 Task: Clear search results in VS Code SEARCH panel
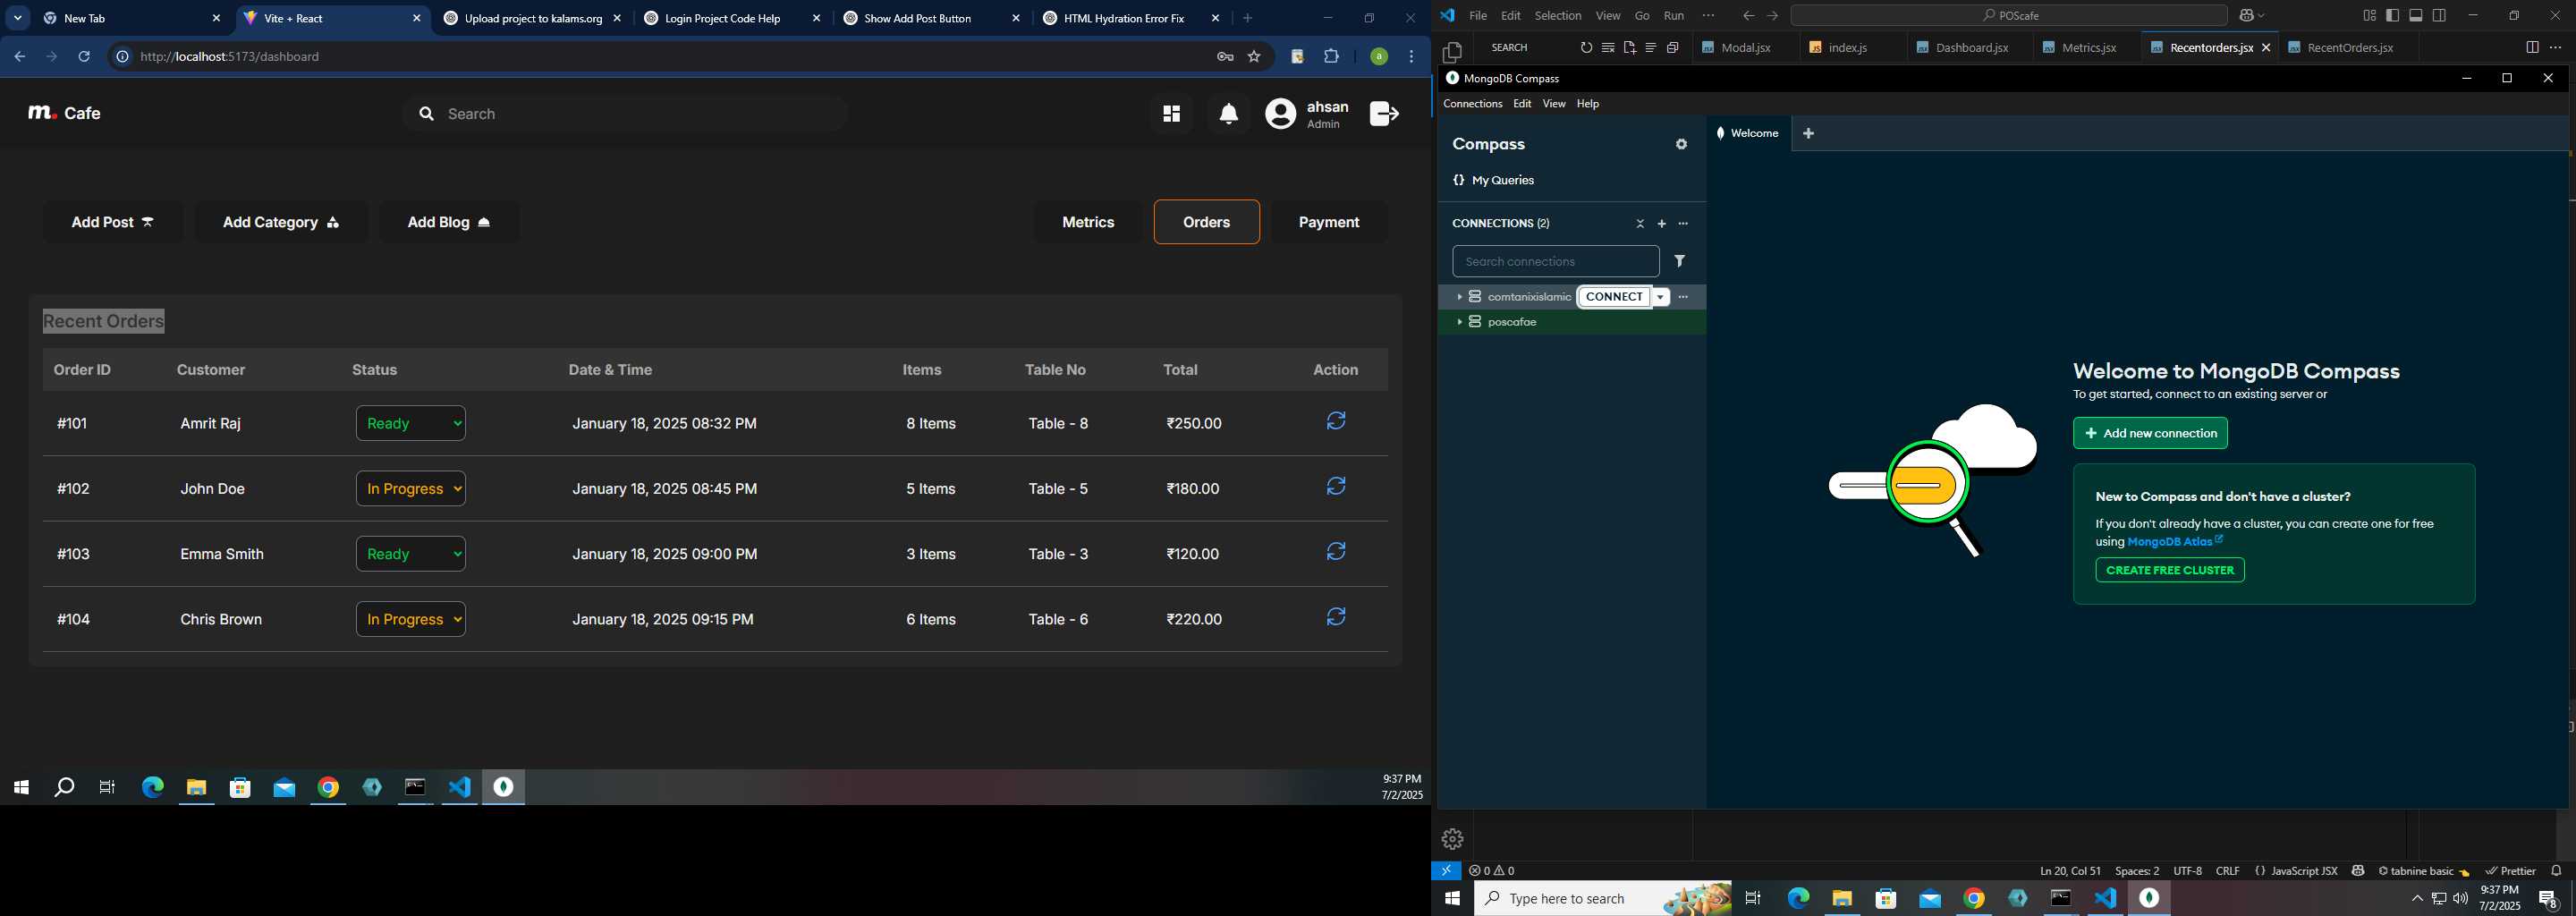point(1608,48)
